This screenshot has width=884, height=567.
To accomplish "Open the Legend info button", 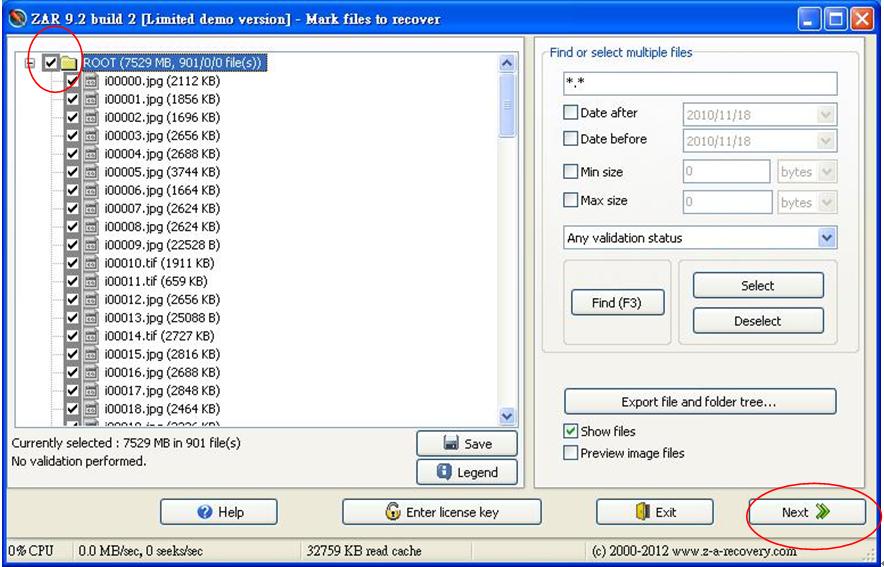I will [467, 472].
